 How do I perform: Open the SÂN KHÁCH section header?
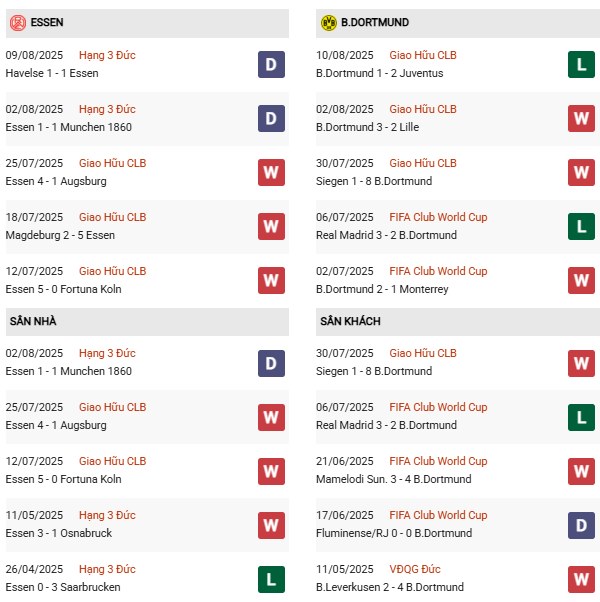point(351,321)
